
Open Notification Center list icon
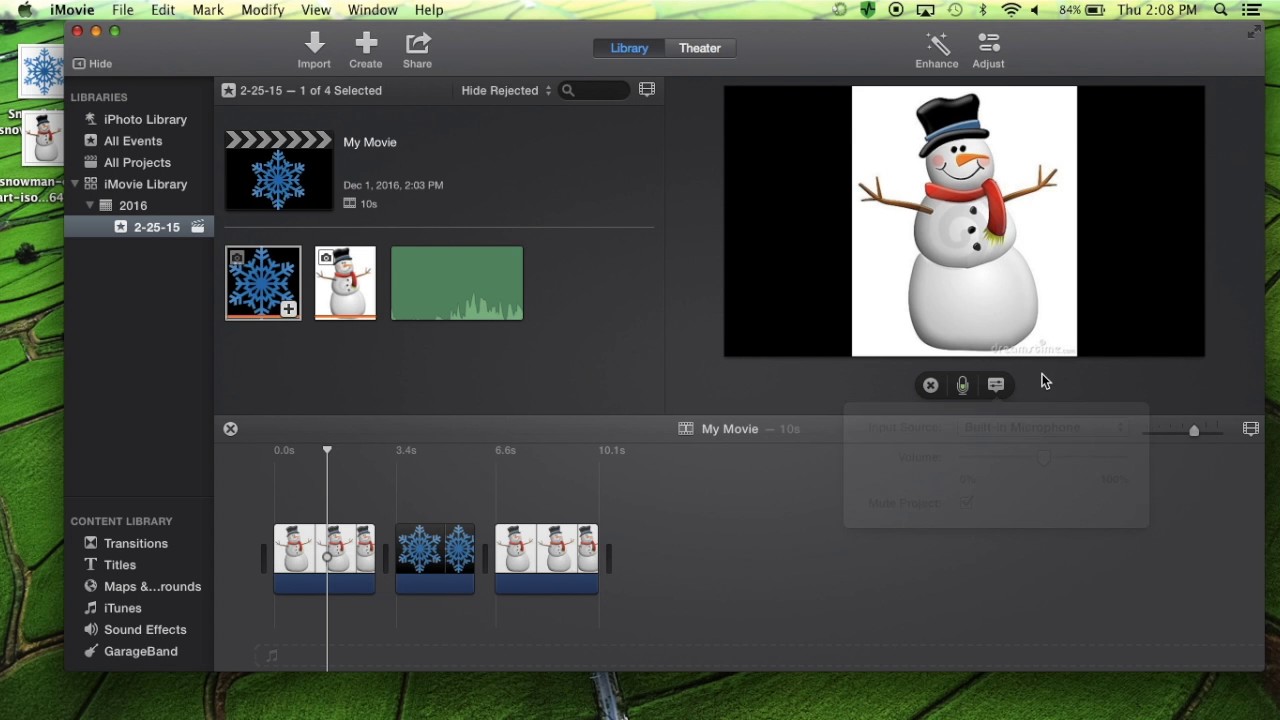click(x=1251, y=10)
